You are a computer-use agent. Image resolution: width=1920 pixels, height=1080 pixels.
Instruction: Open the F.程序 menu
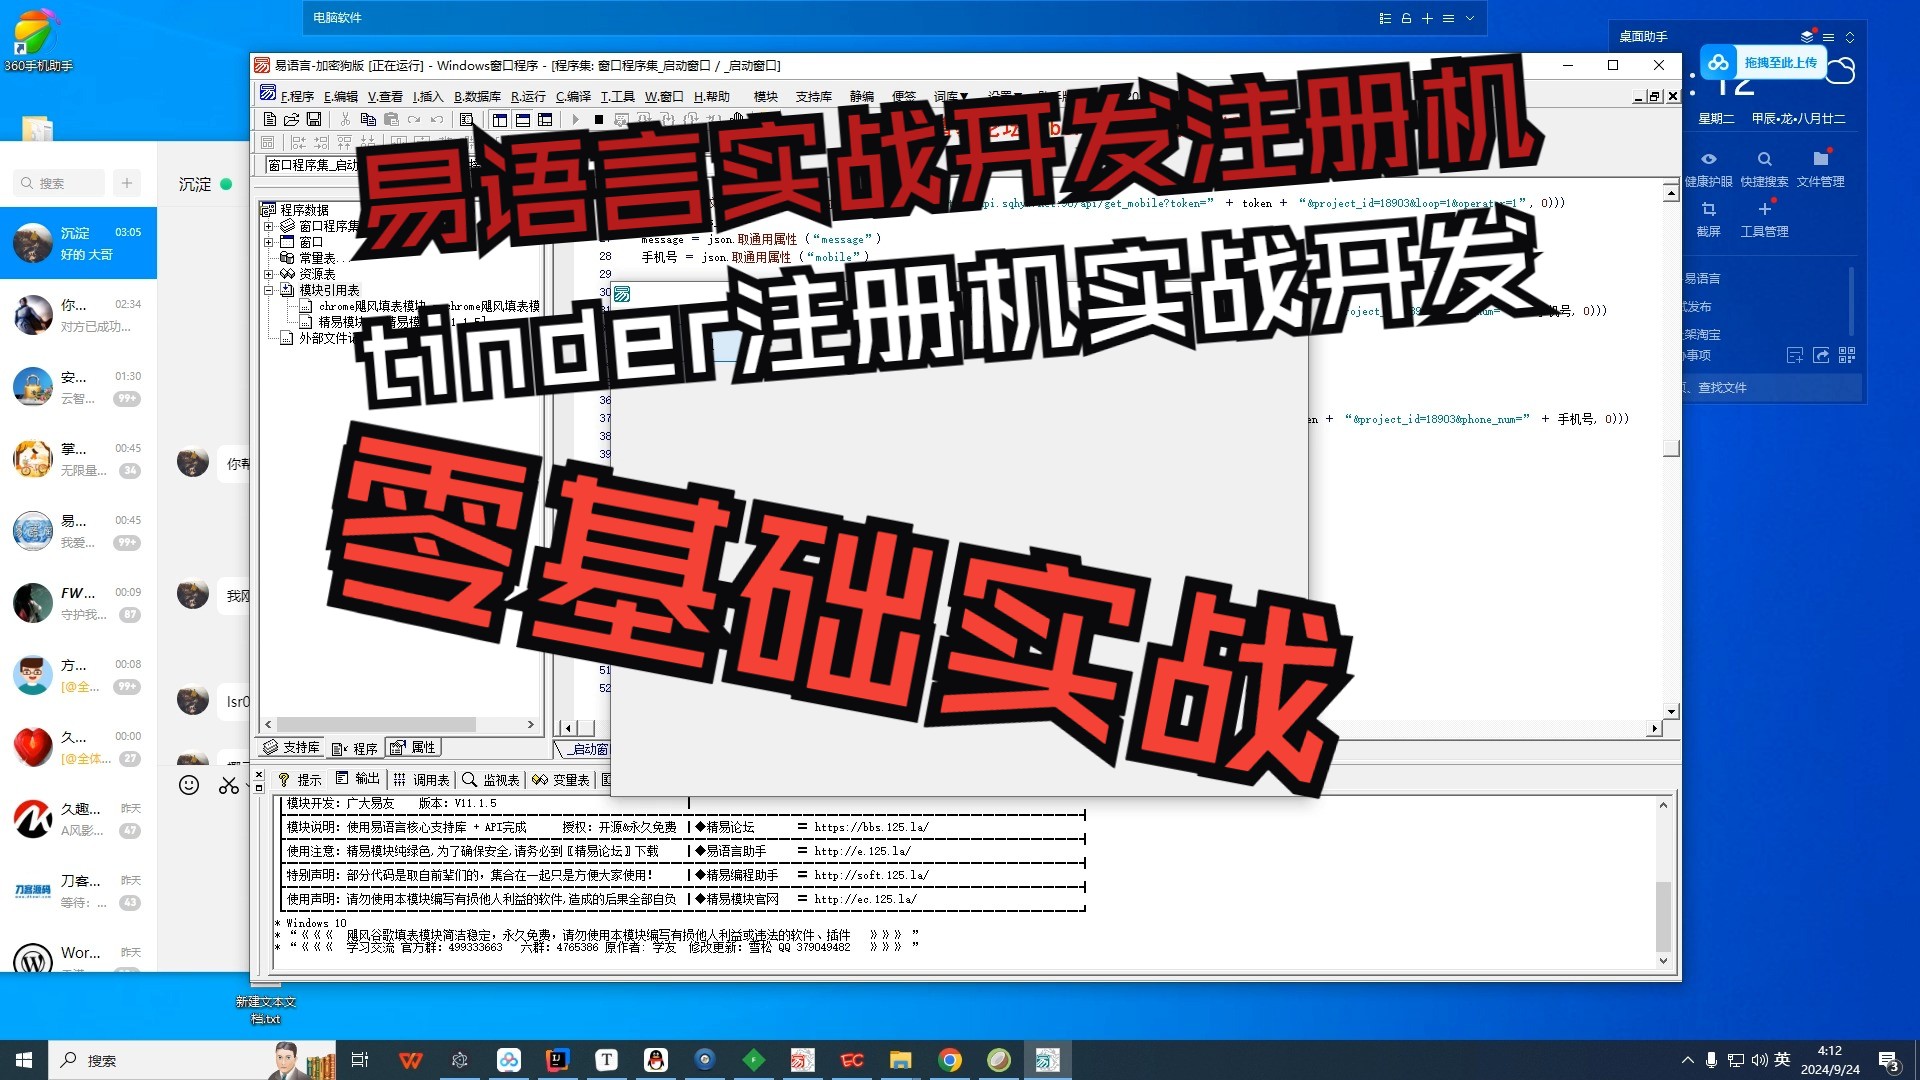point(297,96)
